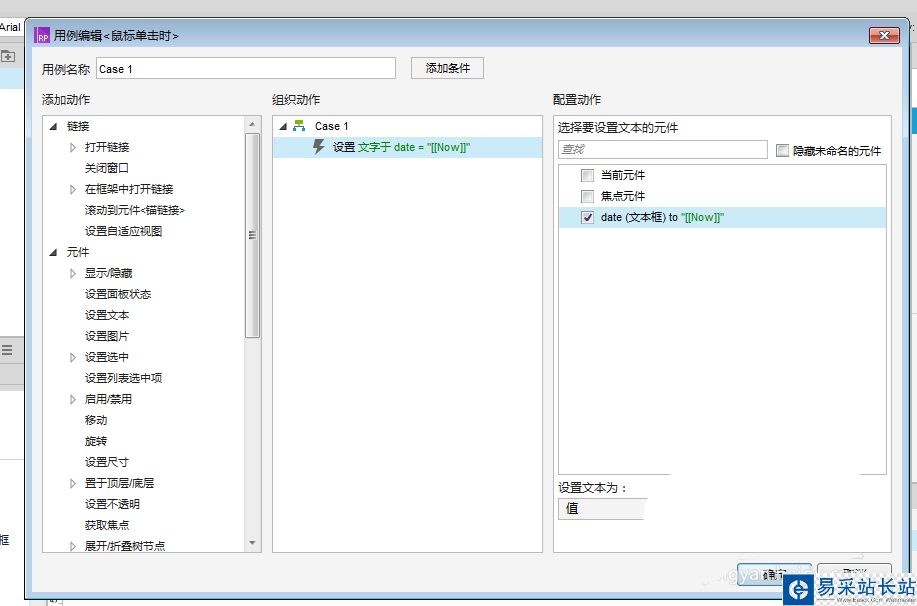Screen dimensions: 917x606
Task: Click the lightning bolt action icon
Action: [319, 147]
